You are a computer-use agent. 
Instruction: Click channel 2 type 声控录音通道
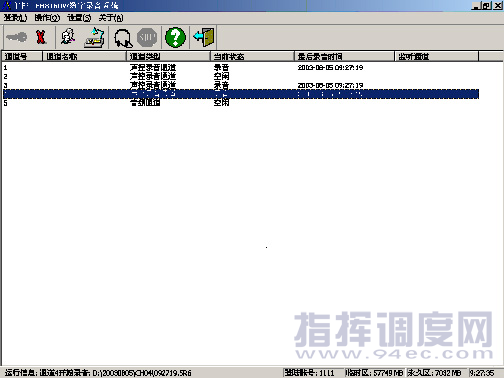coord(153,76)
